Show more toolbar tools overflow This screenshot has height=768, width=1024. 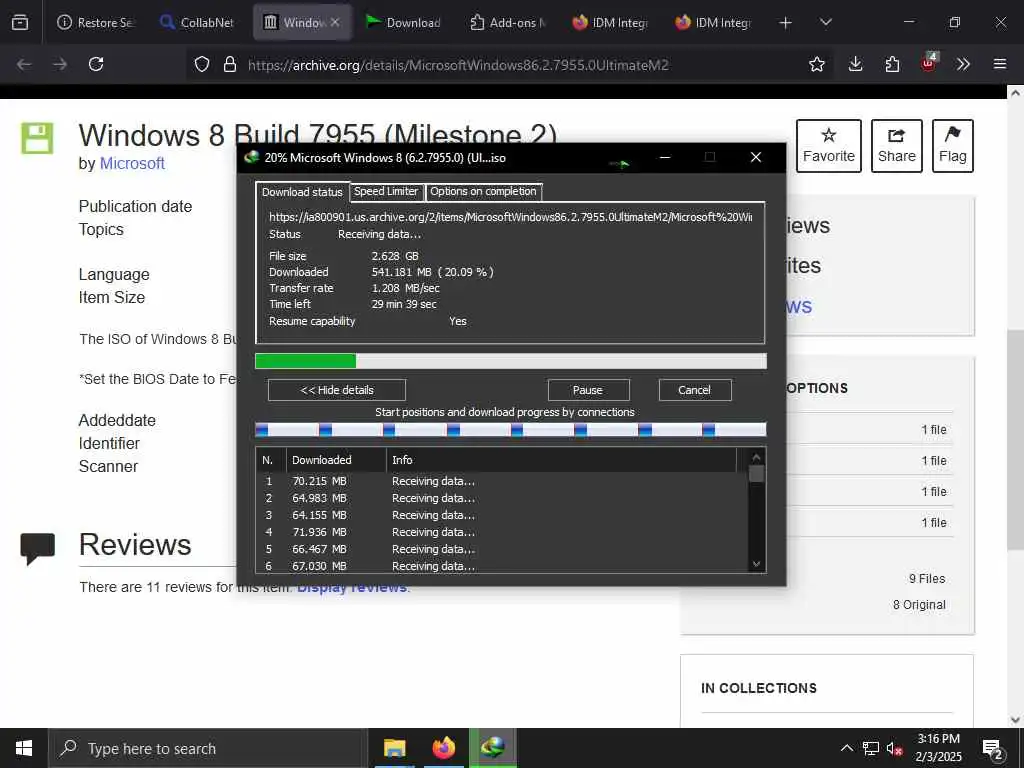[x=963, y=64]
